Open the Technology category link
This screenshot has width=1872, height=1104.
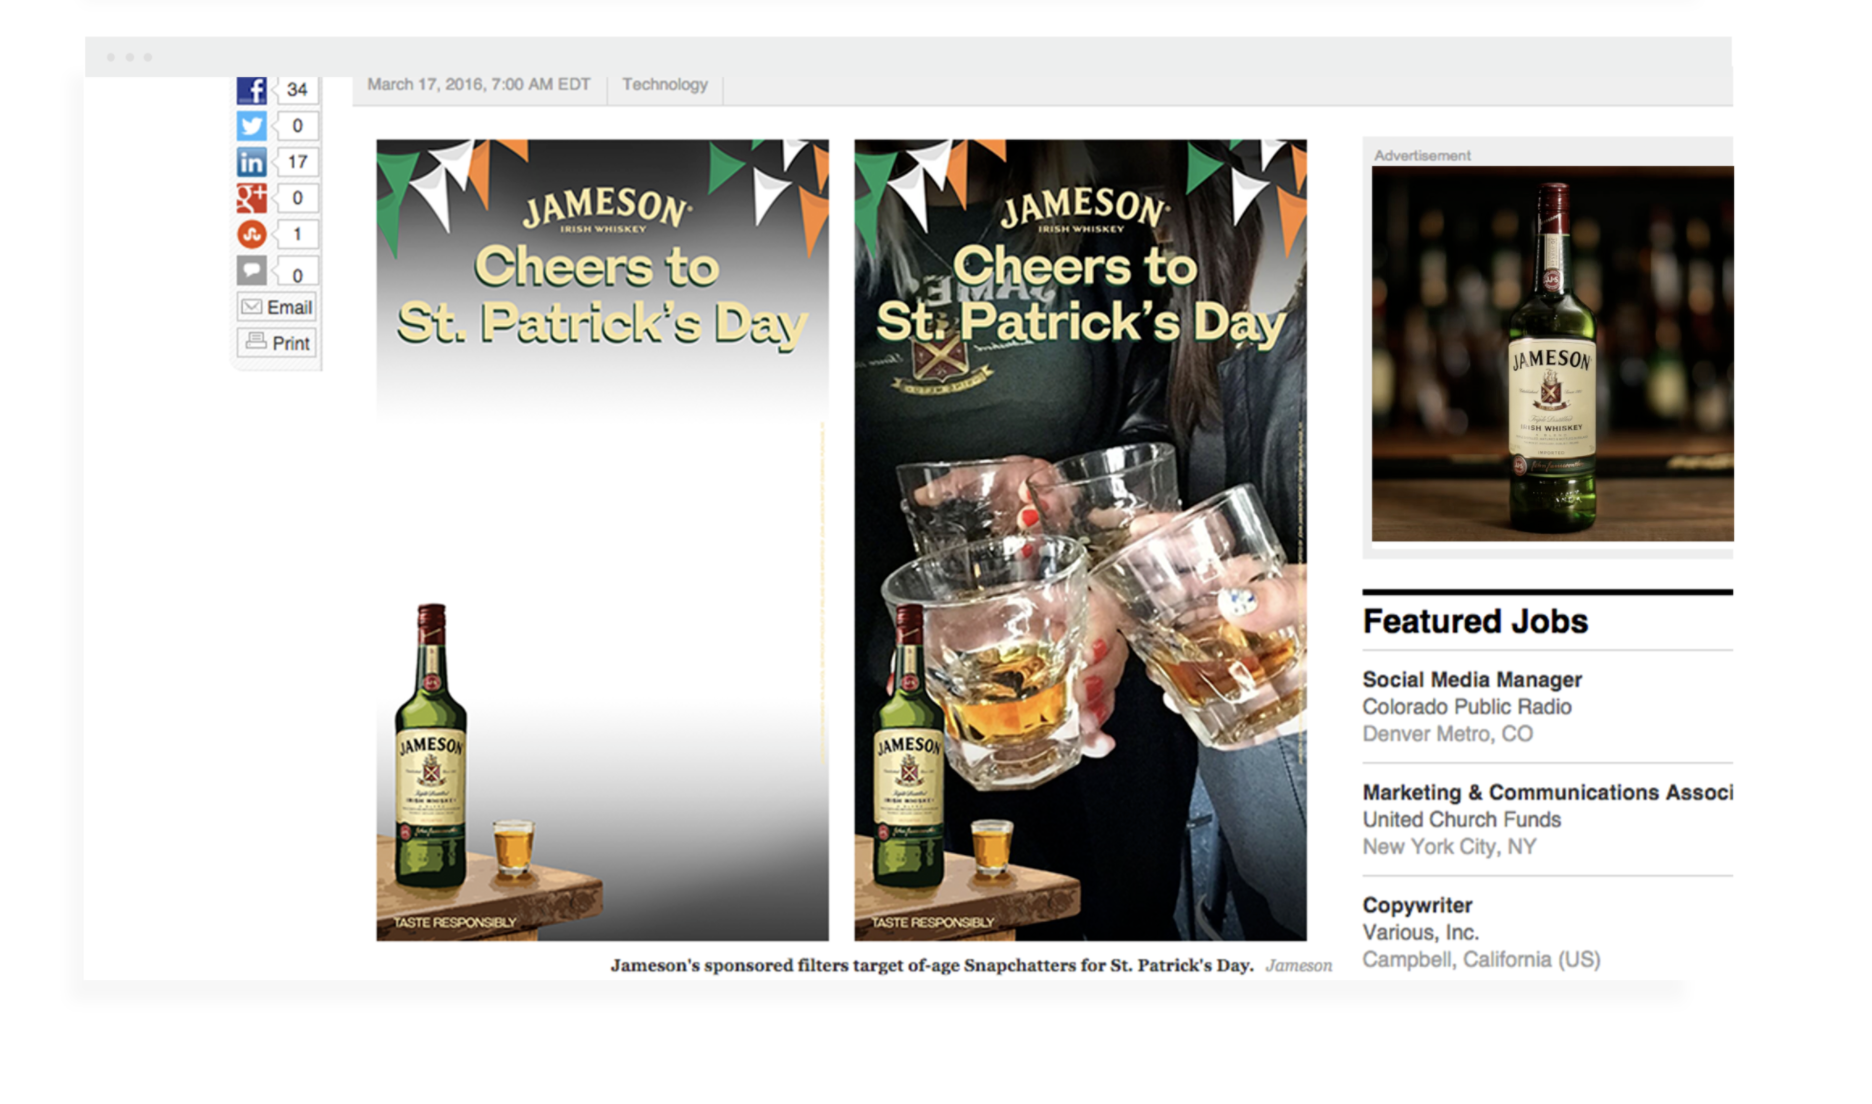coord(664,85)
